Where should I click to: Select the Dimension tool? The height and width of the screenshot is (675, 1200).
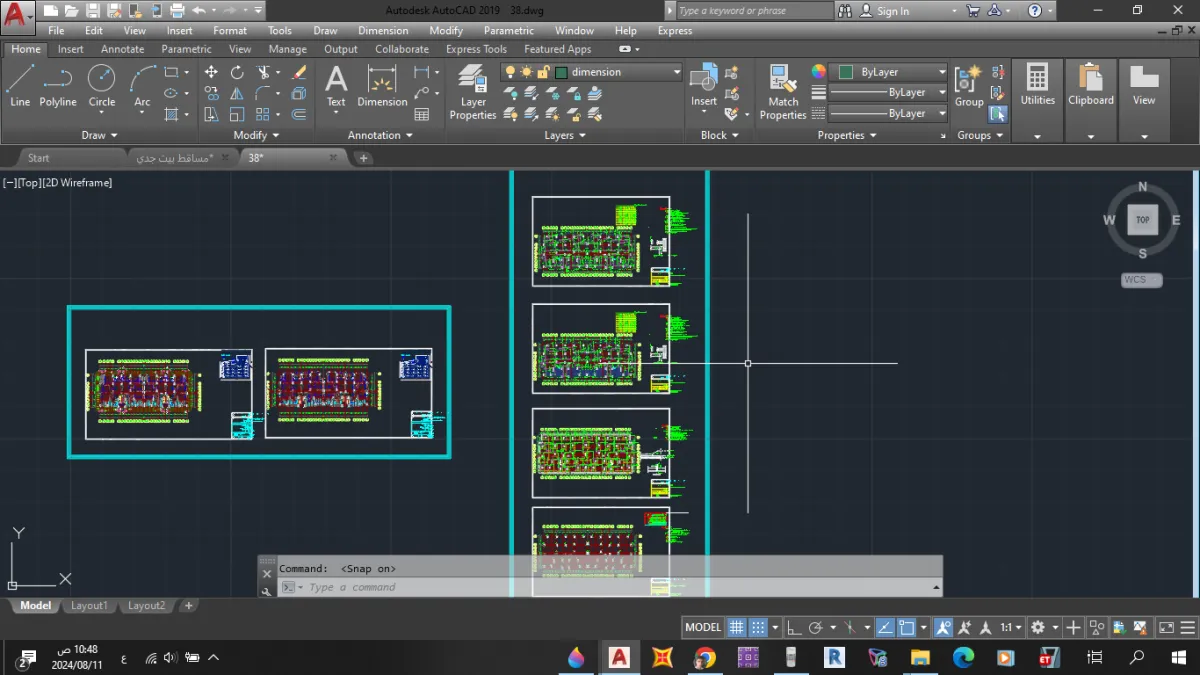click(x=381, y=85)
